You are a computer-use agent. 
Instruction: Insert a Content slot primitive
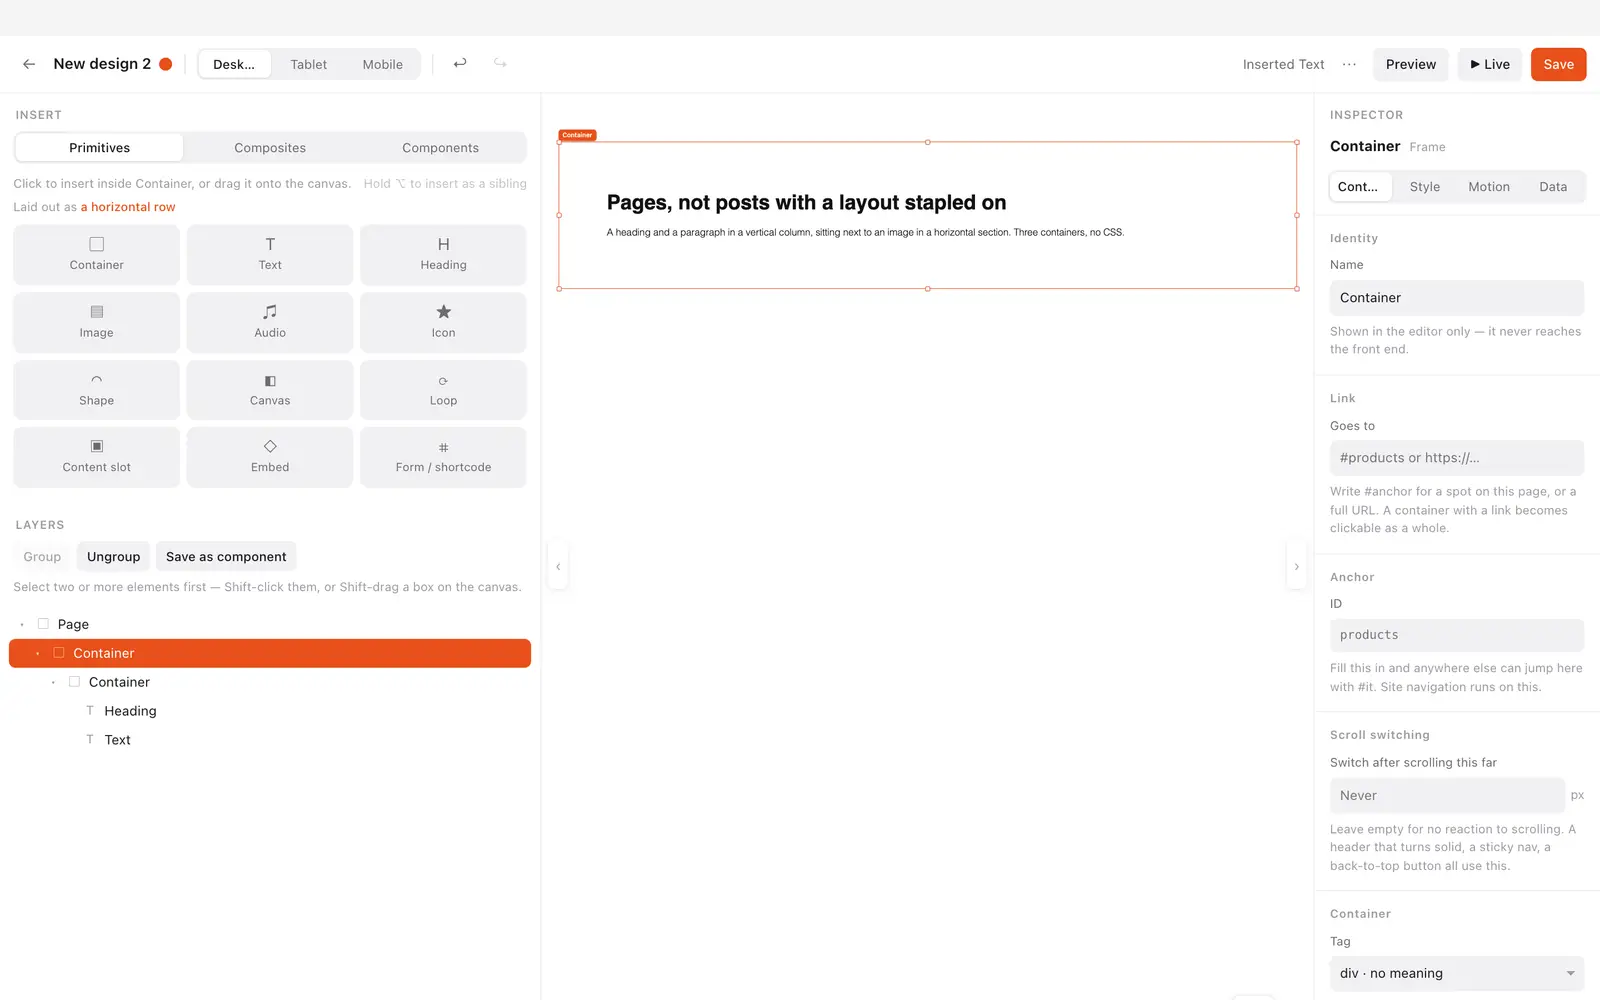(97, 457)
